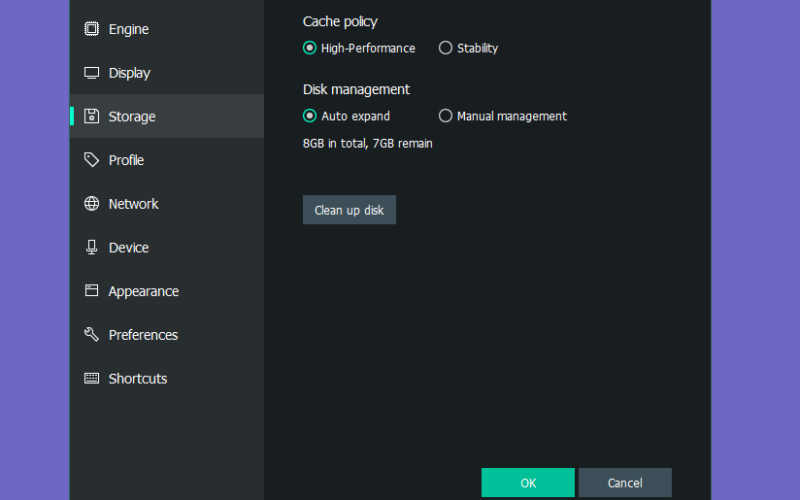Viewport: 800px width, 500px height.
Task: Click the Engine chip icon
Action: 91,29
